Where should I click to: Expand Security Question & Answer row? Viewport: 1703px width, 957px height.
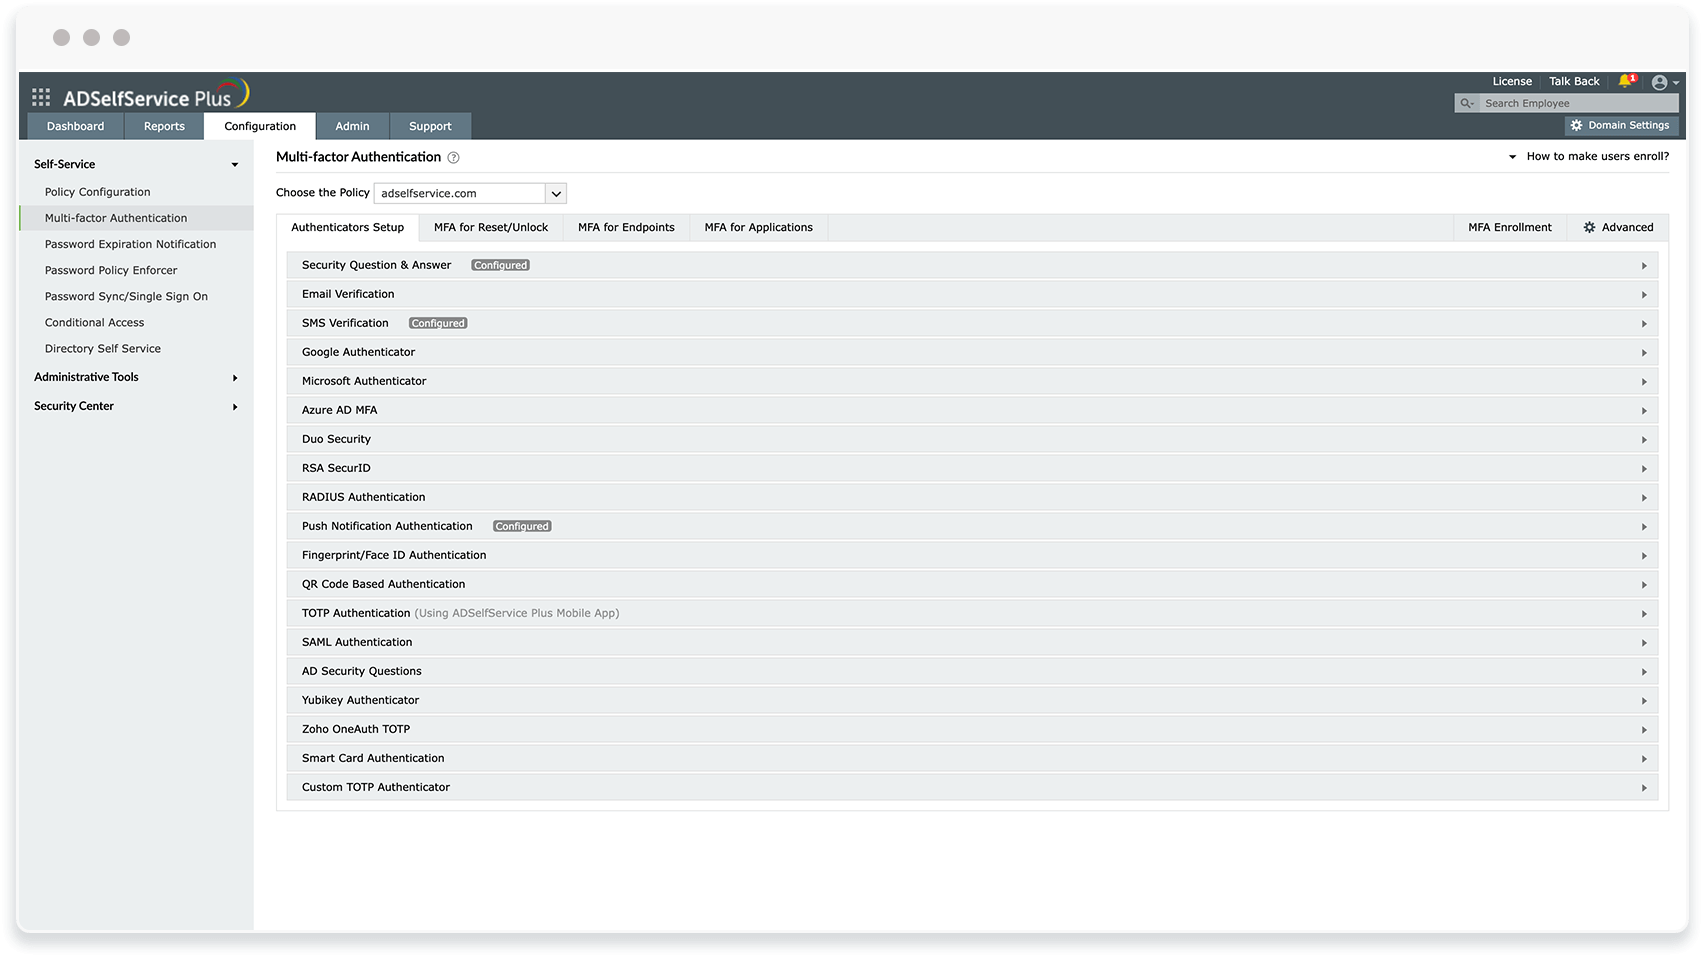click(x=972, y=265)
